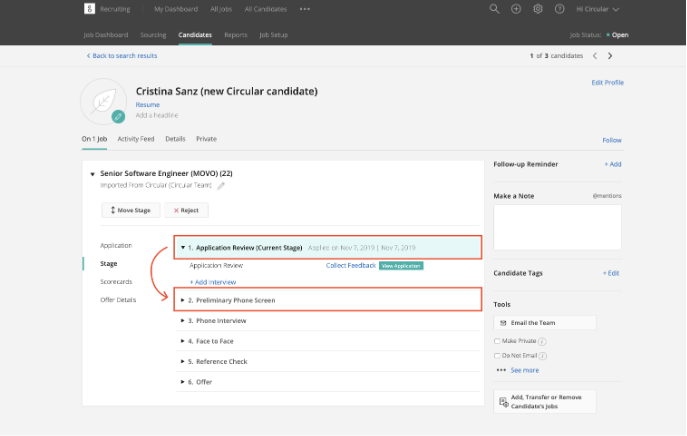
Task: Click Add a headline text
Action: click(157, 115)
